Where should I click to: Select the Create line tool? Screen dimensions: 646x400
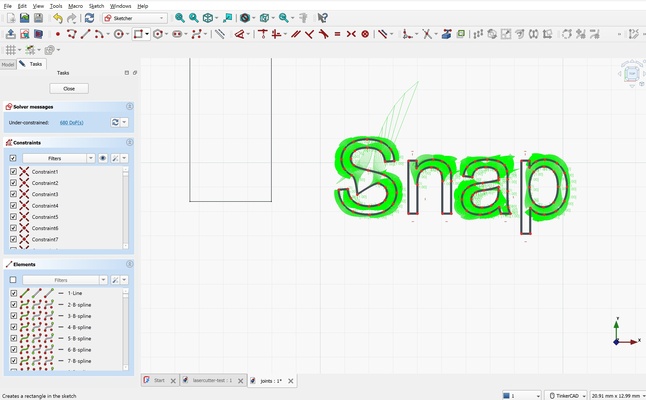[85, 34]
